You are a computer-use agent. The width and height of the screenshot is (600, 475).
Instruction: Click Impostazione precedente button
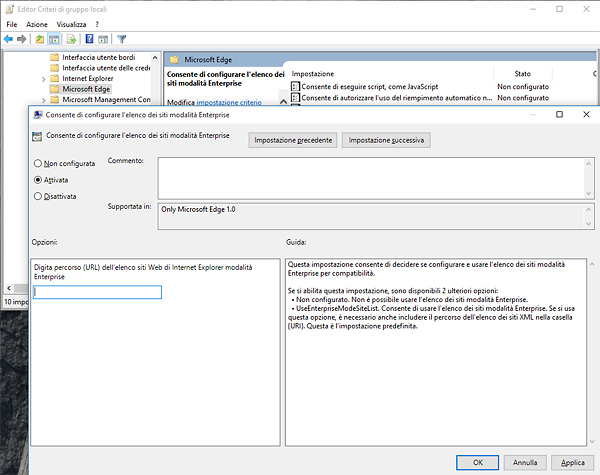tap(293, 140)
